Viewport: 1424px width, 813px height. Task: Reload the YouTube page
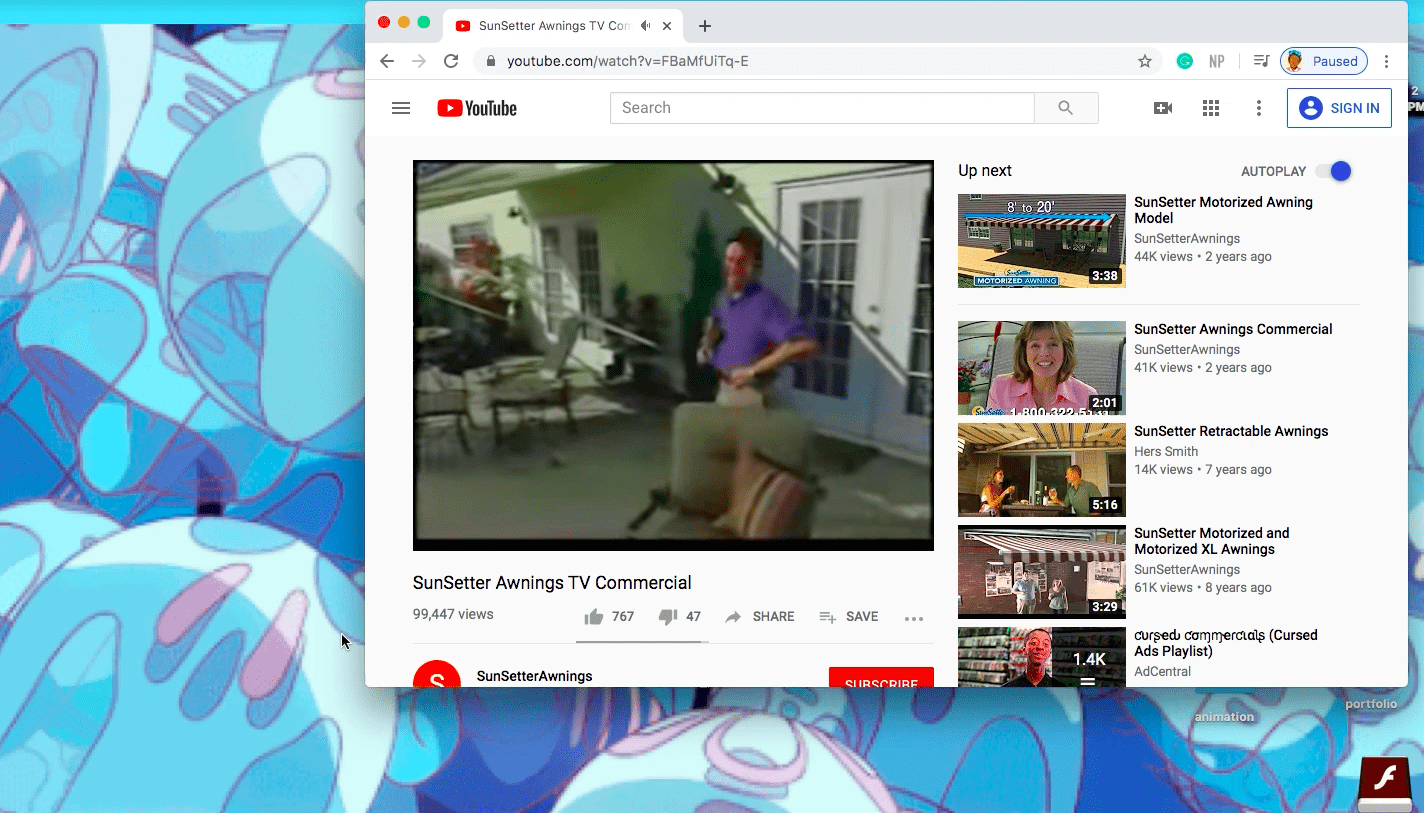point(451,61)
